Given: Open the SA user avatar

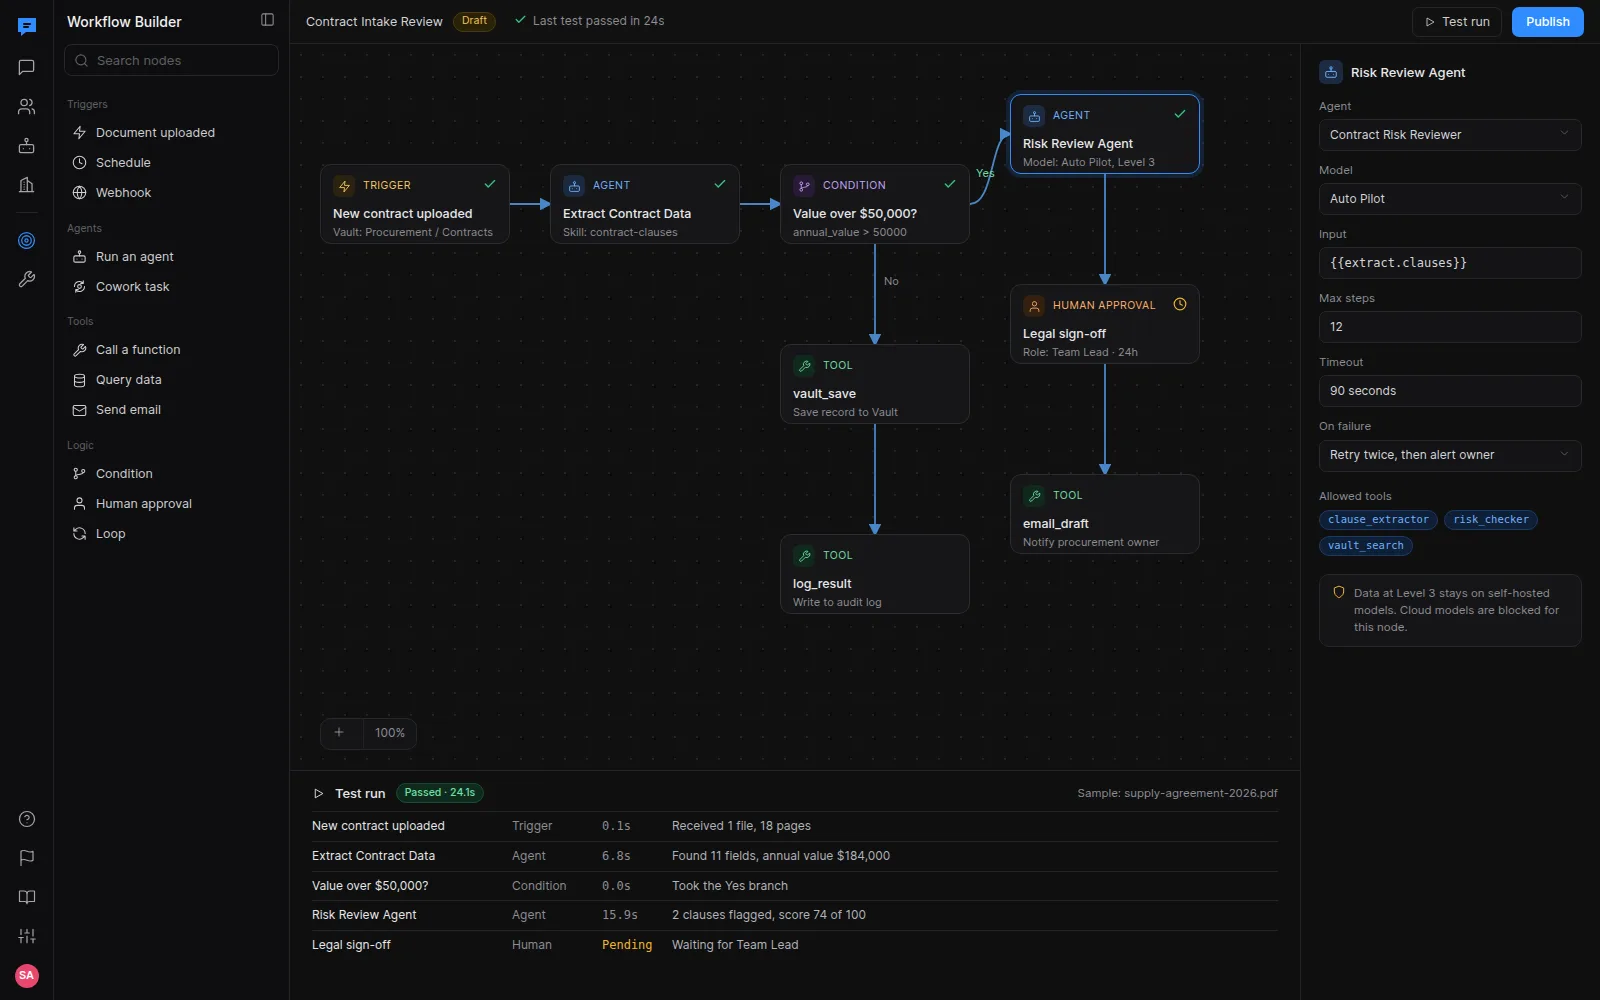Looking at the screenshot, I should pyautogui.click(x=27, y=975).
